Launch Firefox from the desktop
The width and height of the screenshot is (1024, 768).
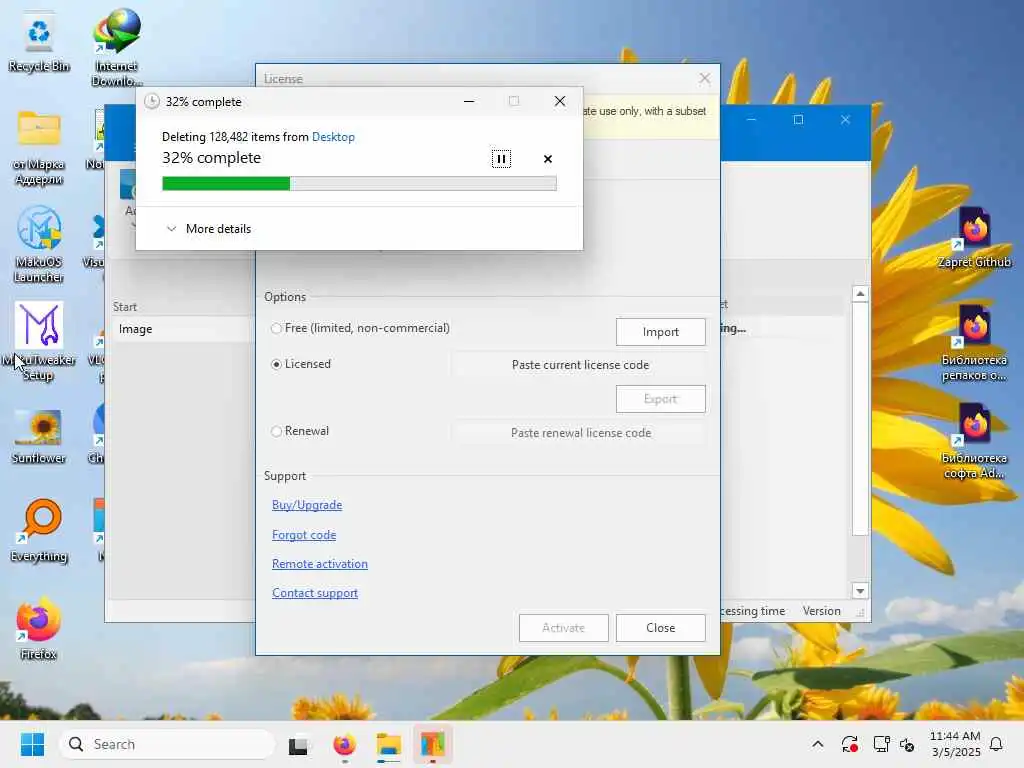point(39,628)
